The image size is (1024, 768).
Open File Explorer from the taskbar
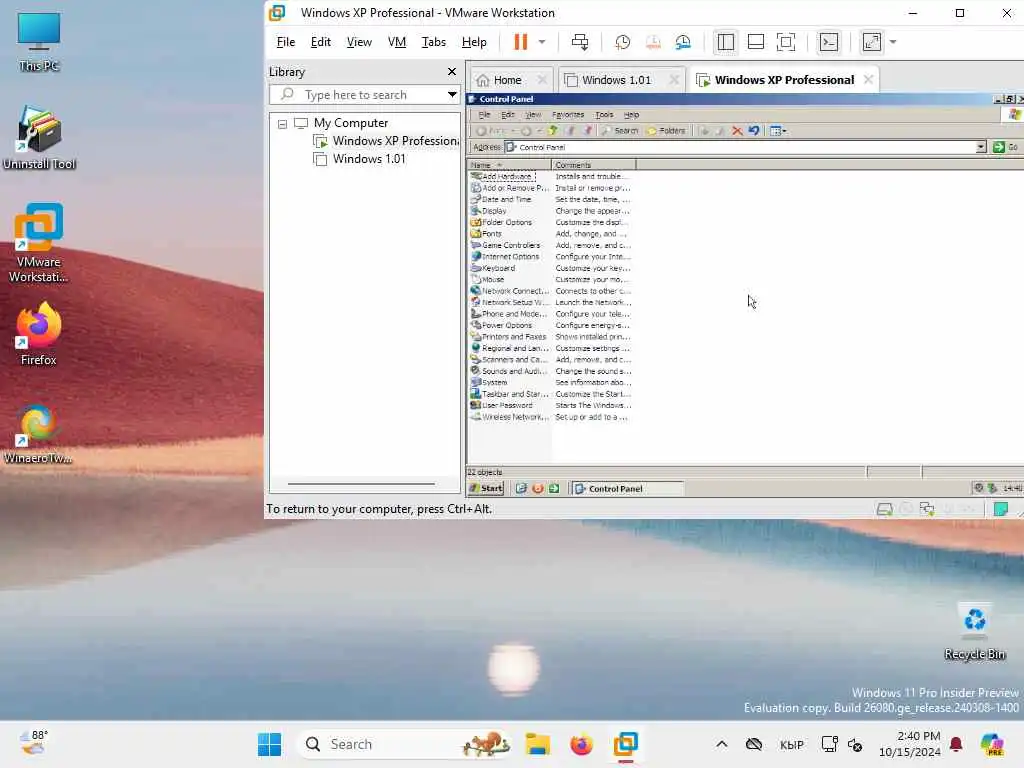pyautogui.click(x=537, y=744)
